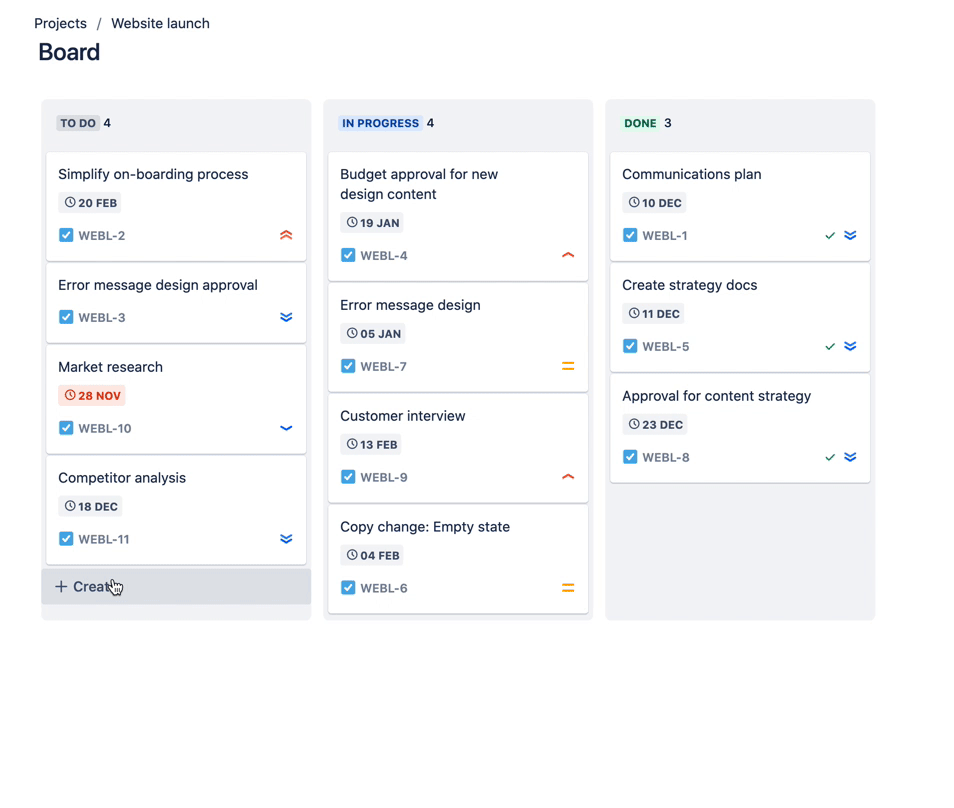The image size is (954, 808).
Task: Click the green checkmark on Create strategy docs
Action: point(830,346)
